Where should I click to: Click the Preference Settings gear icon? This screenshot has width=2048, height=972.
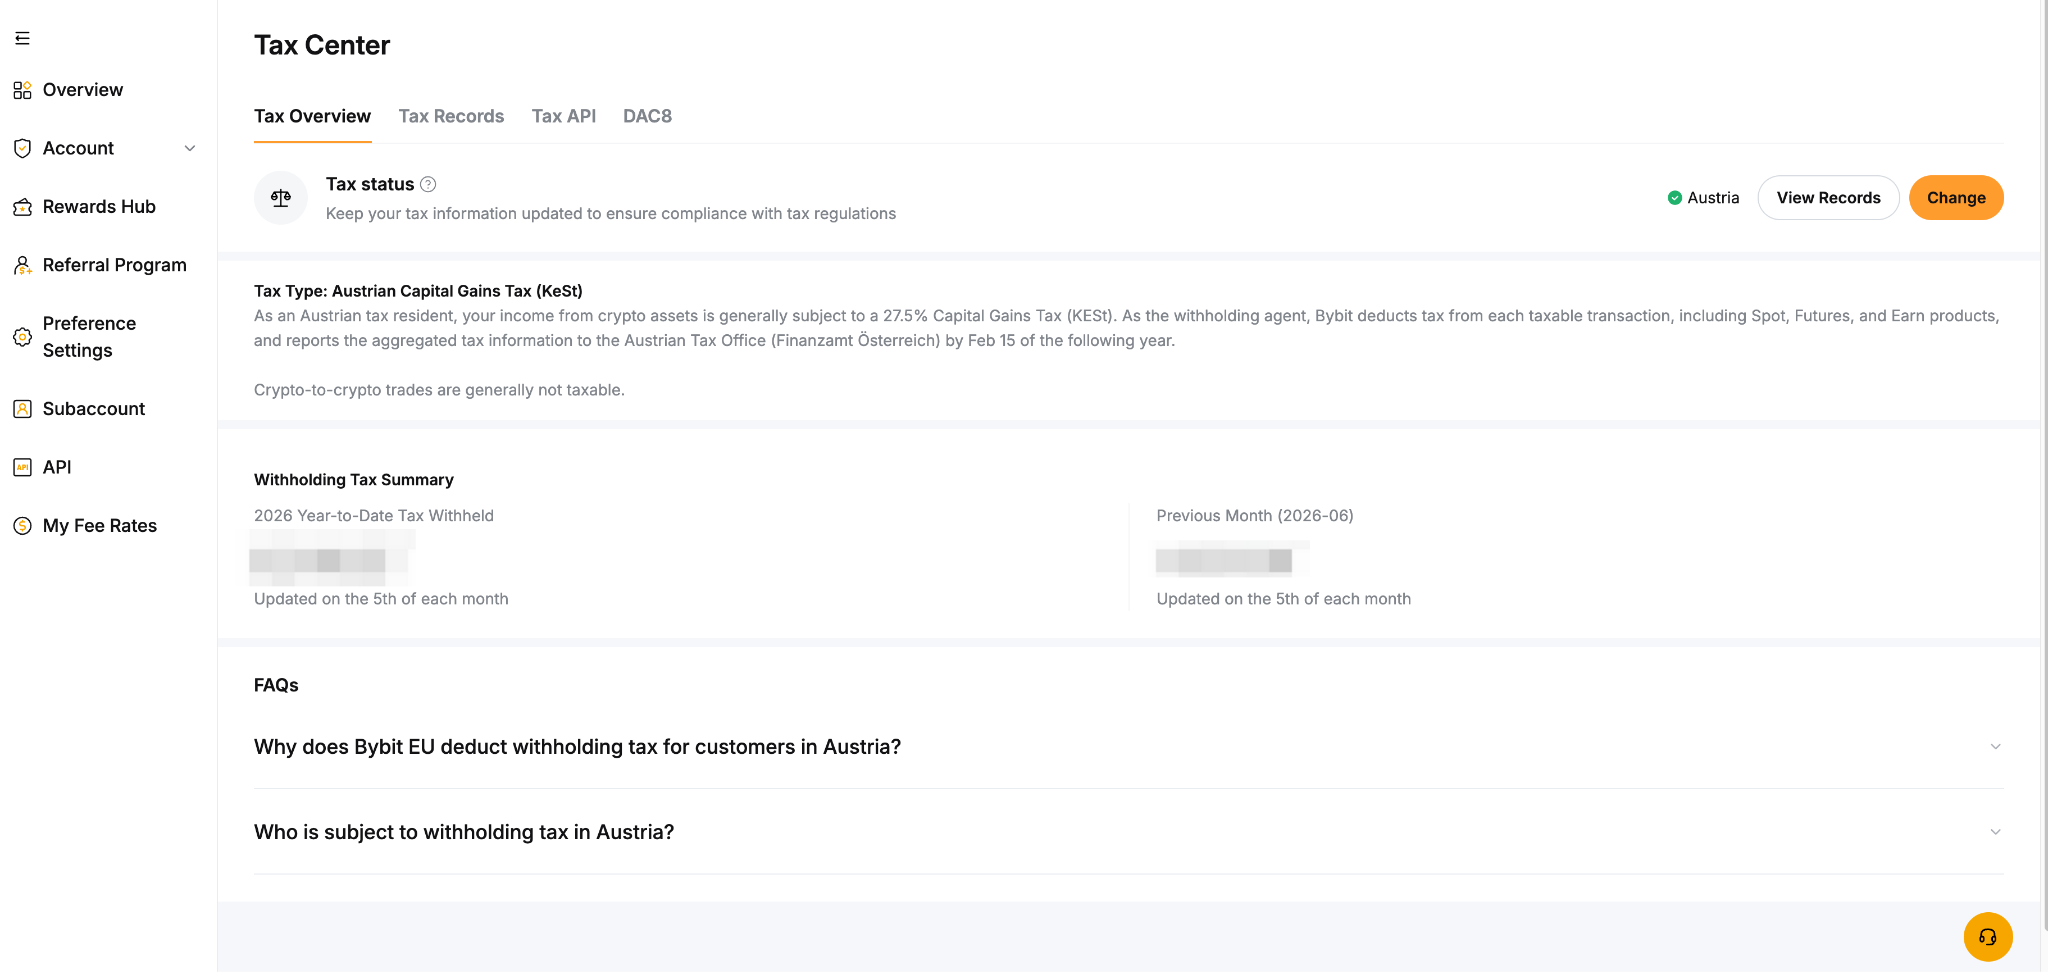pos(22,337)
